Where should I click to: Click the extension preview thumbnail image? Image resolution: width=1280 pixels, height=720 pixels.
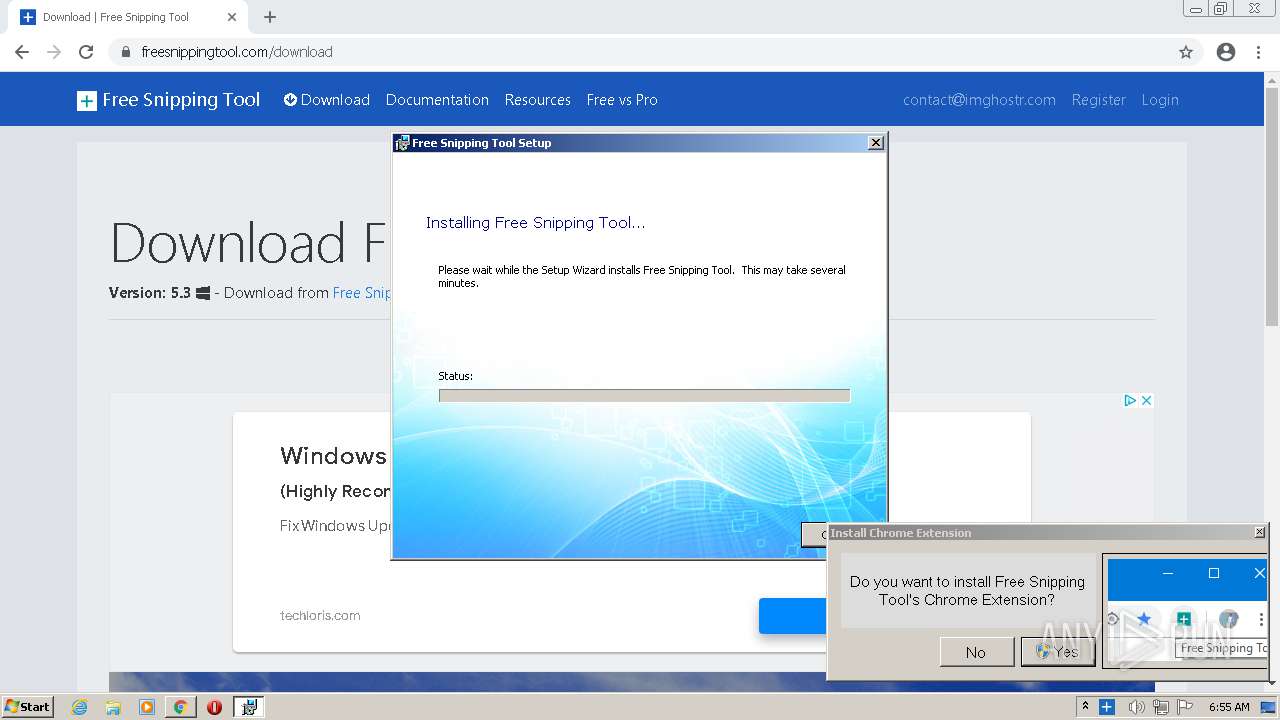(1187, 611)
